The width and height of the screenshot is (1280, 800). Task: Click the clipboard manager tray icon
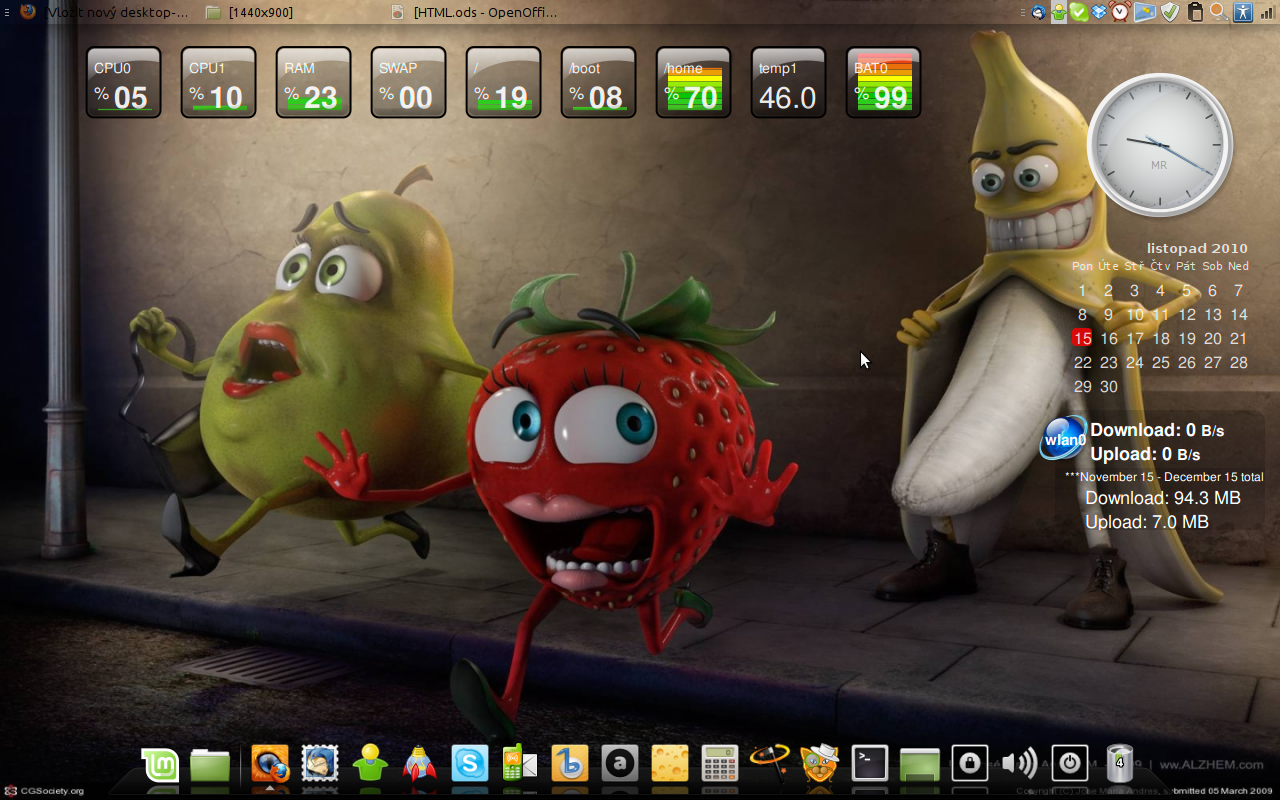pyautogui.click(x=1194, y=12)
